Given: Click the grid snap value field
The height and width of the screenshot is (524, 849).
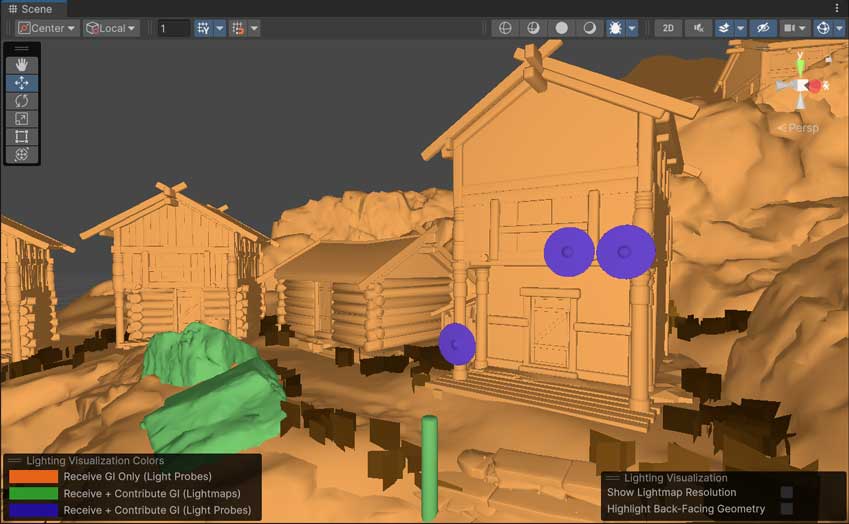Looking at the screenshot, I should click(x=173, y=28).
